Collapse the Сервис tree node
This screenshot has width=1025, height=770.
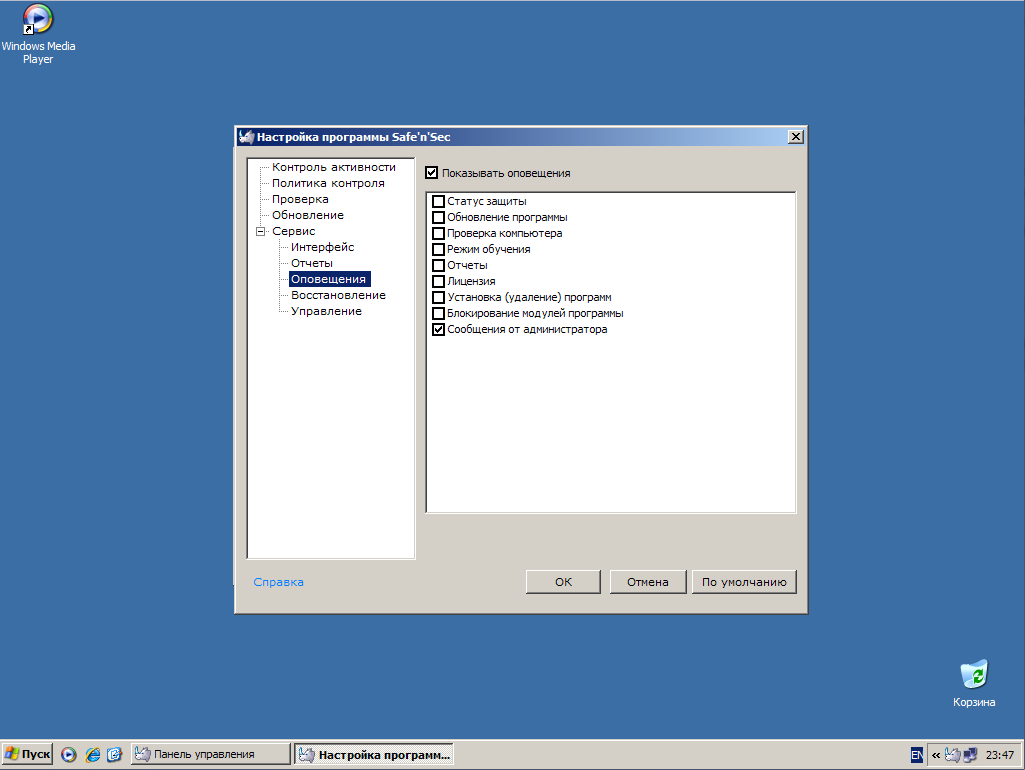click(260, 231)
